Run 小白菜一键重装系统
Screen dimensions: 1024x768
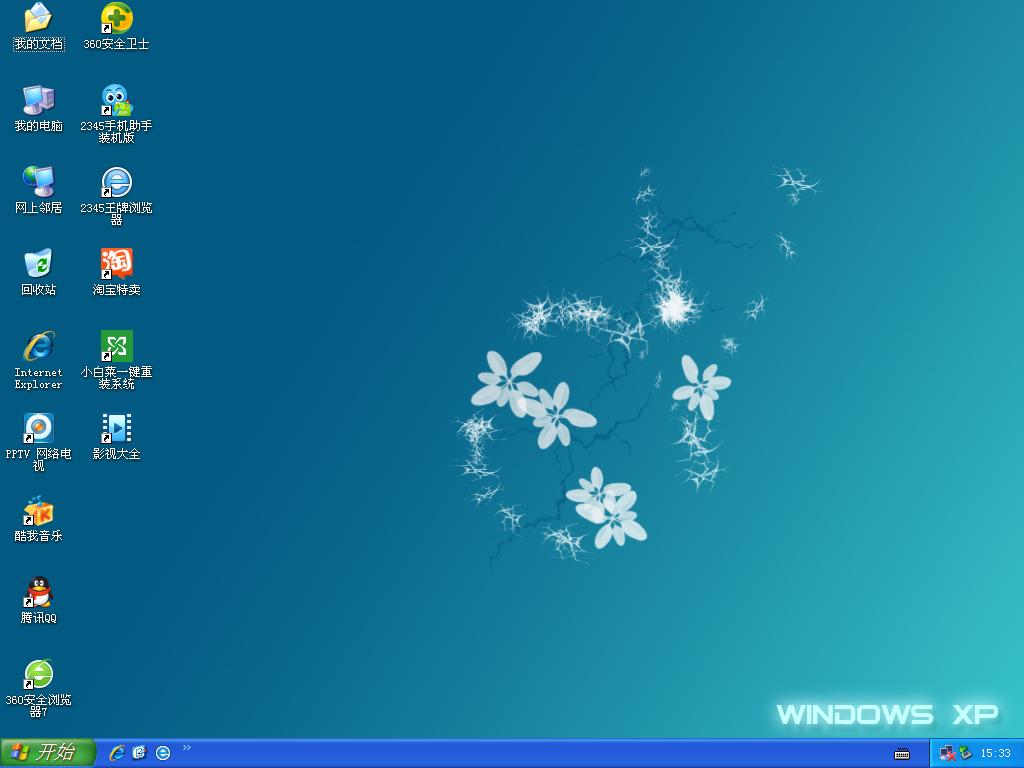pos(115,345)
